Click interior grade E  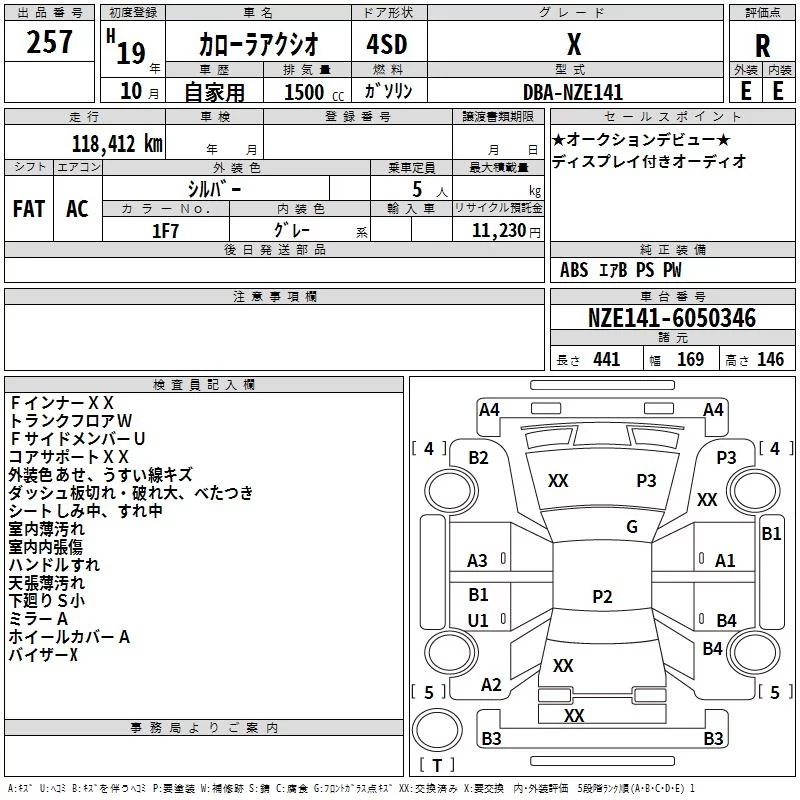tap(778, 91)
